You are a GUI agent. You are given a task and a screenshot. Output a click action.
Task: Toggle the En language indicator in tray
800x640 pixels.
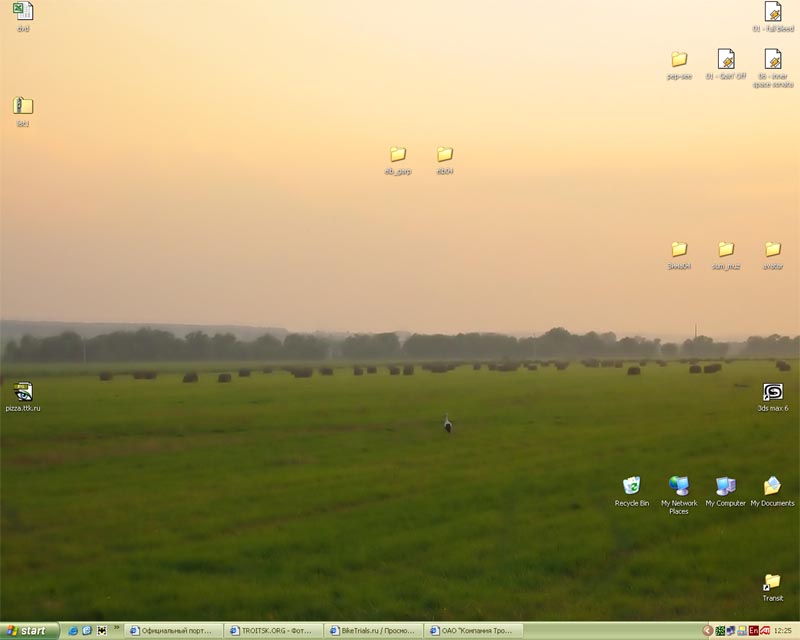[x=754, y=631]
